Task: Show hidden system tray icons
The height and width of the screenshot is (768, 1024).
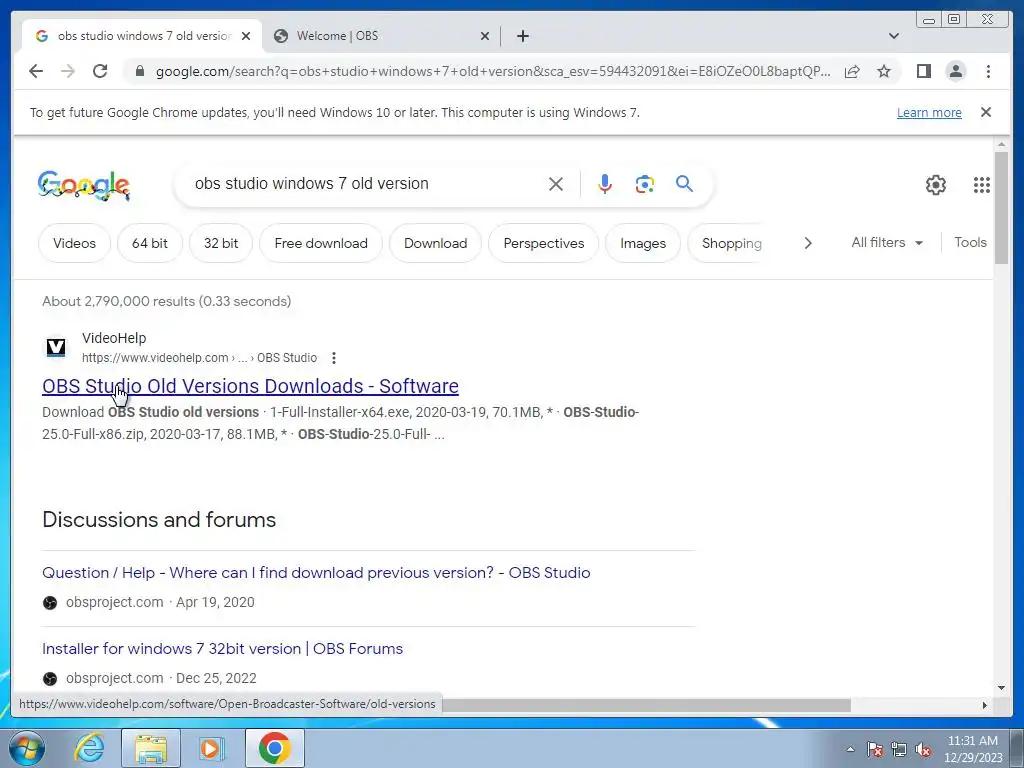Action: click(850, 749)
